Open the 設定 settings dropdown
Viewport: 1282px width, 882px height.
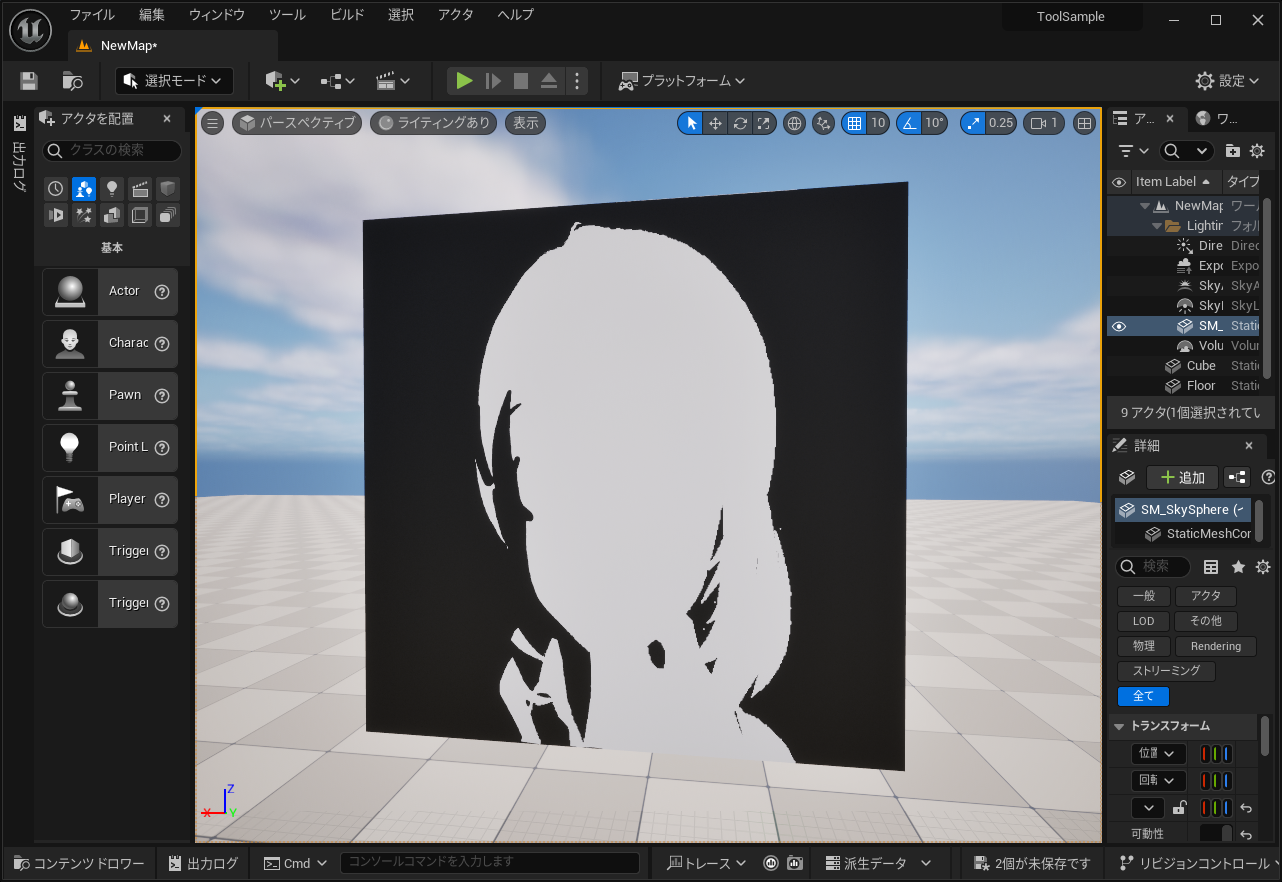[1229, 81]
